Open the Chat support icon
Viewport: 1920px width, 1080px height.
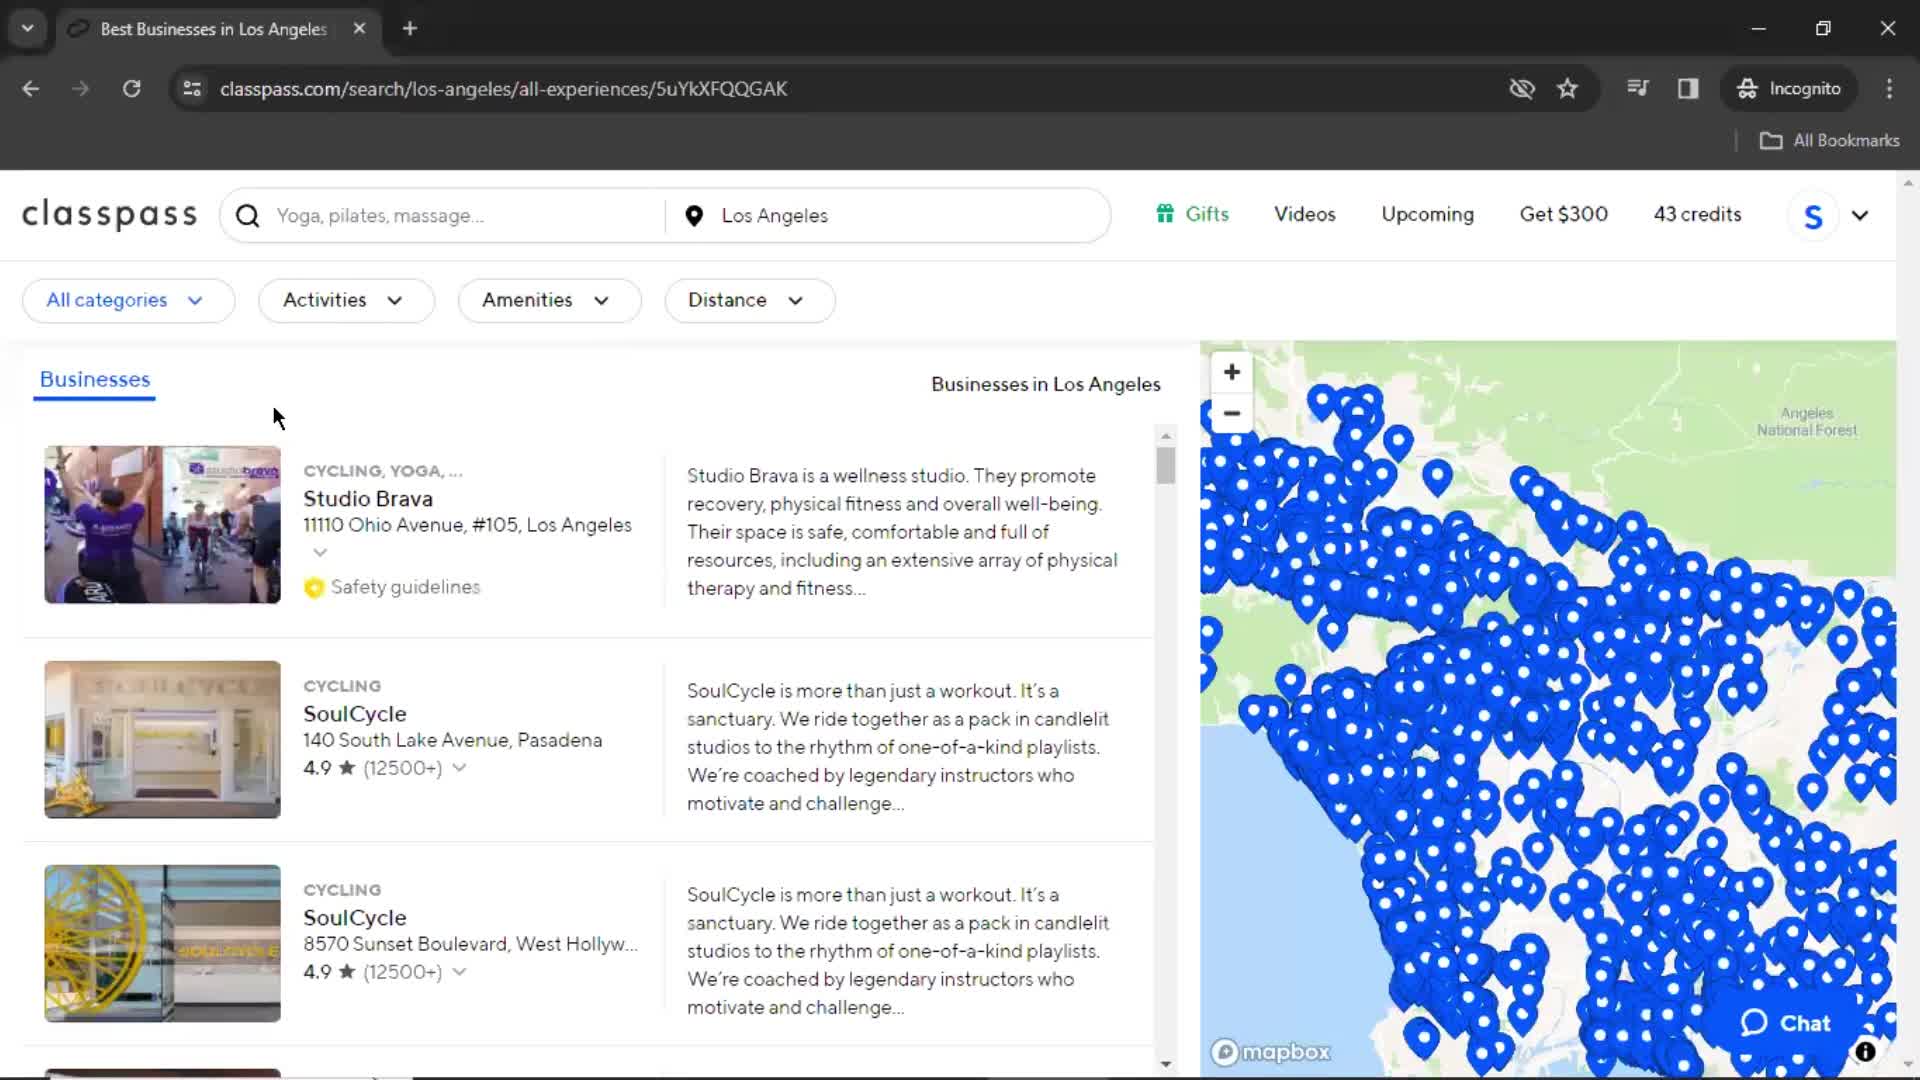coord(1788,1022)
